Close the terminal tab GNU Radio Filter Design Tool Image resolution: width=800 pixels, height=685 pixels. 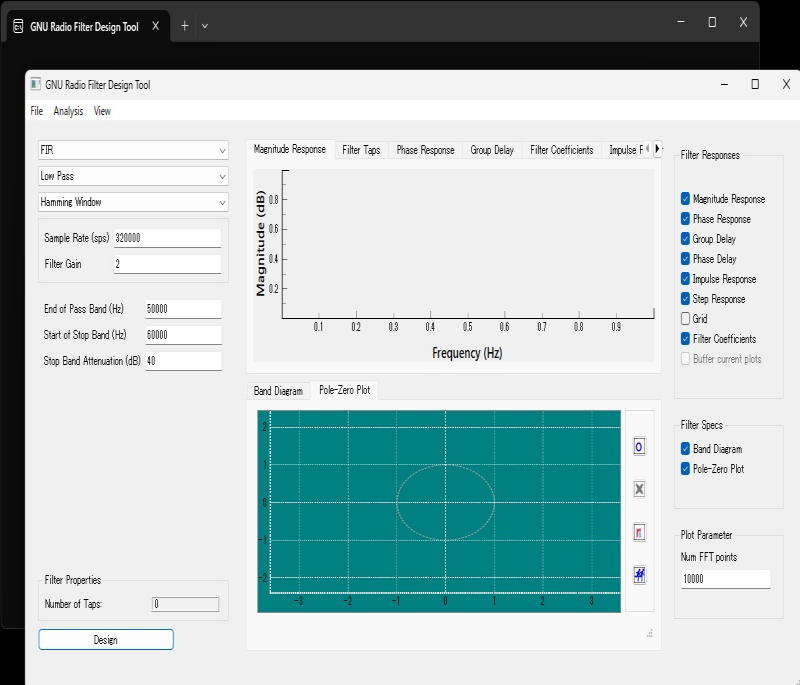pyautogui.click(x=156, y=26)
